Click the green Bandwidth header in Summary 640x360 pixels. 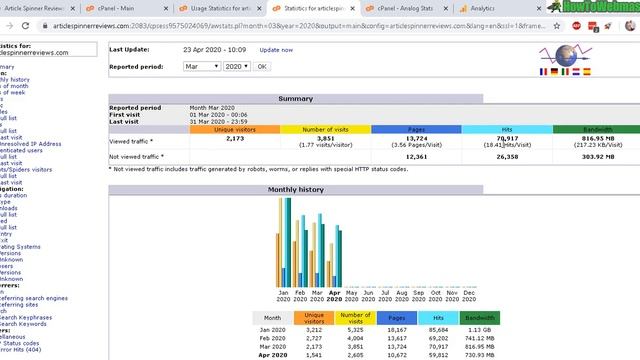[597, 129]
